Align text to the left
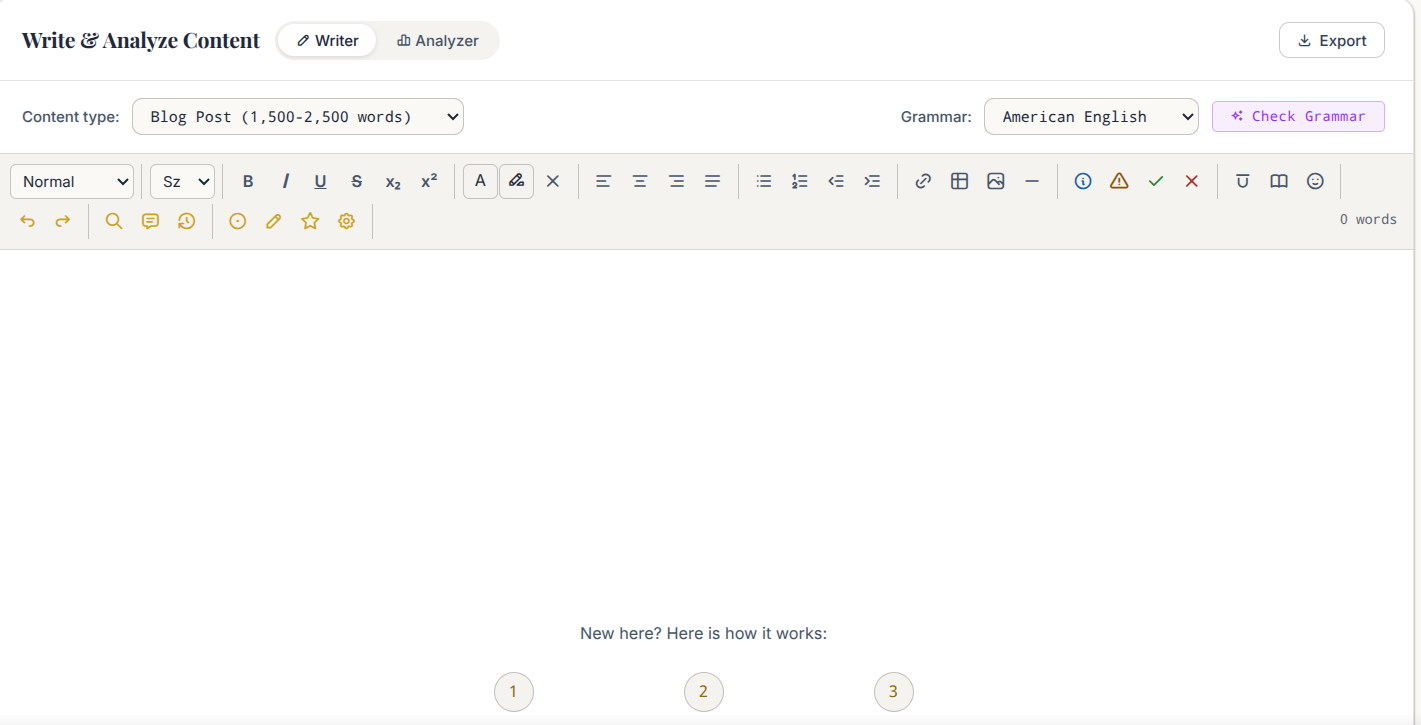Screen dimensions: 1421x725 [603, 181]
